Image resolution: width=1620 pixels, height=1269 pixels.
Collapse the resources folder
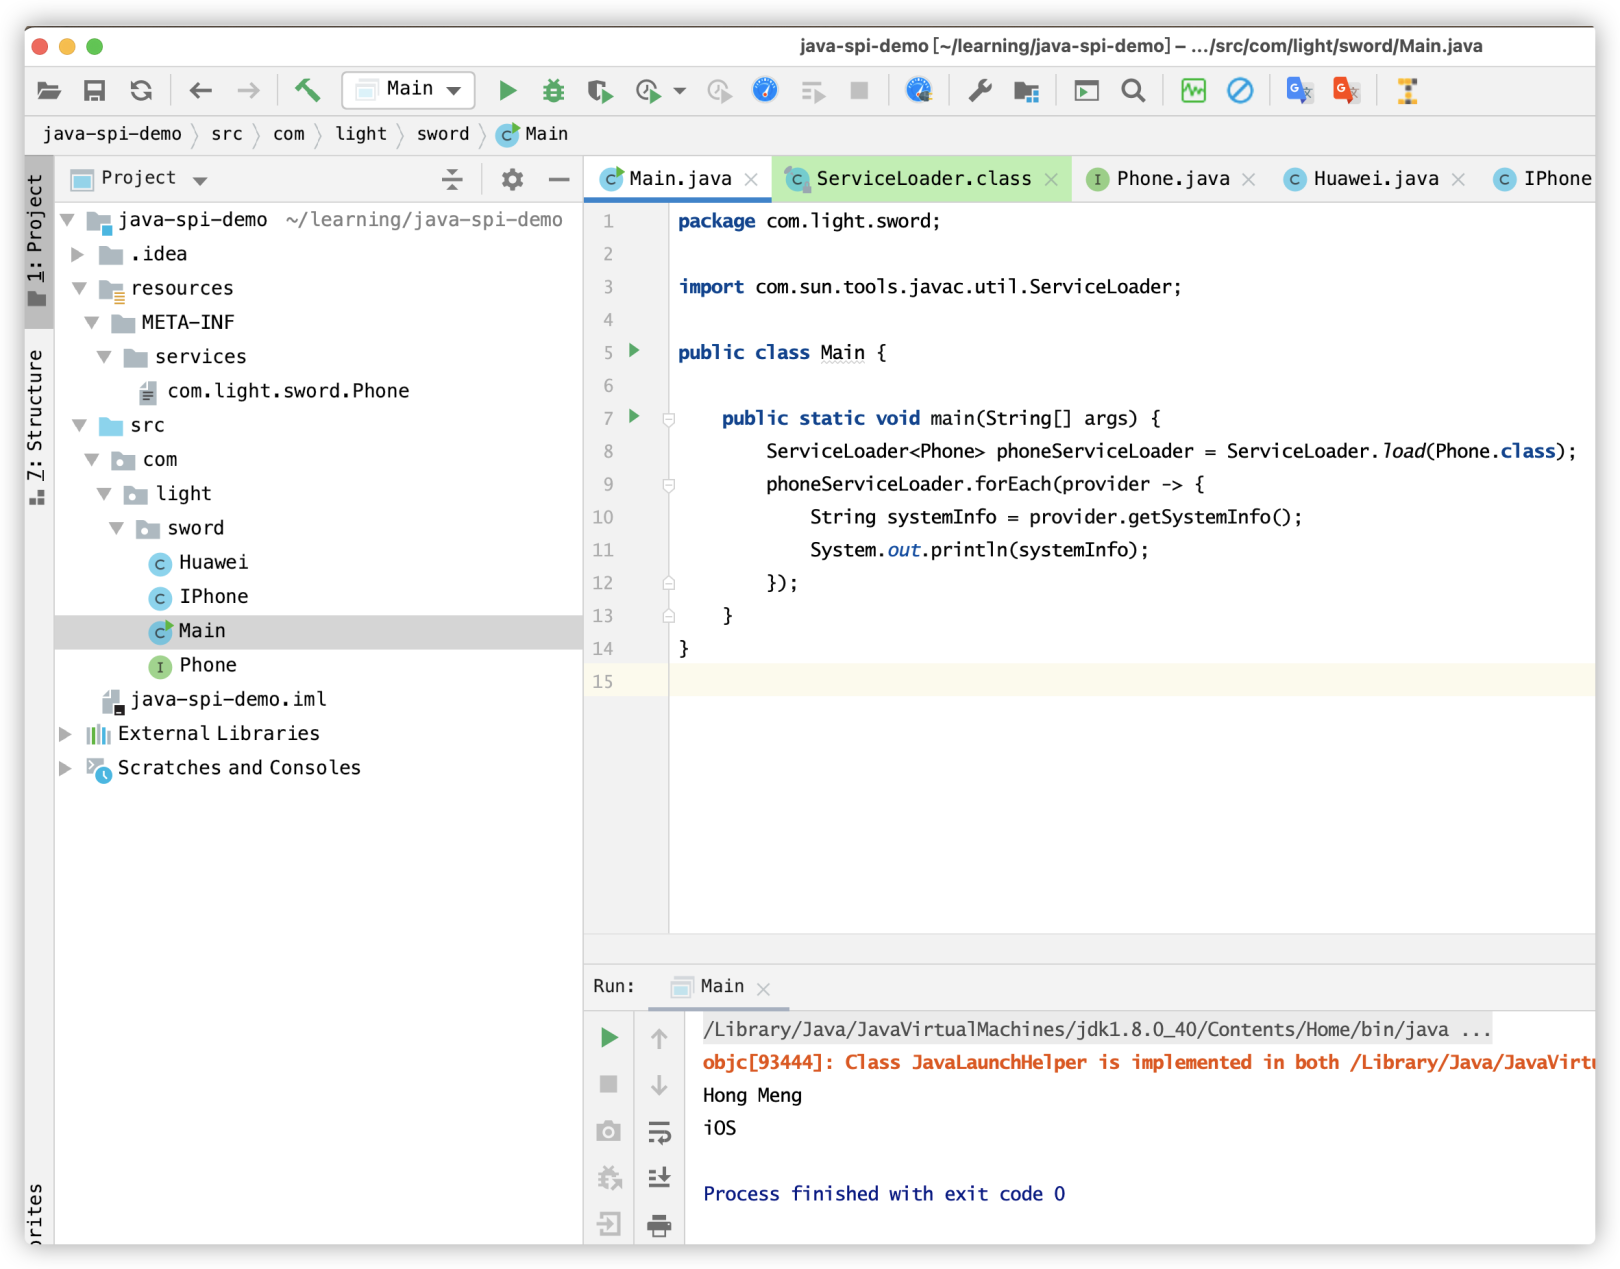79,289
